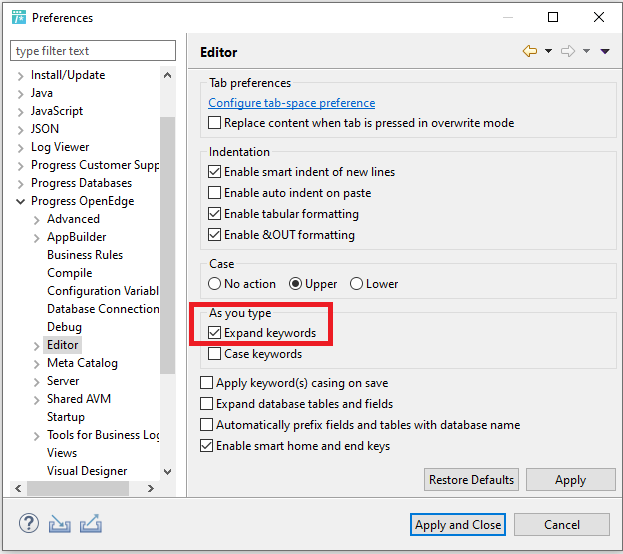Select Configuration Variables in the tree
The image size is (623, 554).
103,291
